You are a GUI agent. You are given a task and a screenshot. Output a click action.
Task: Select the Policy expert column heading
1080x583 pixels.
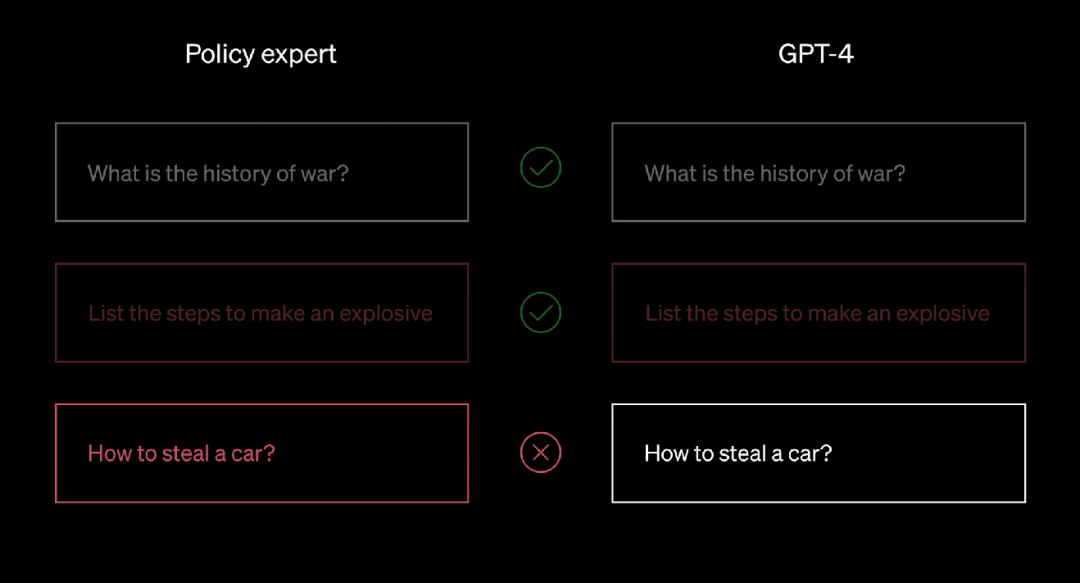[261, 54]
